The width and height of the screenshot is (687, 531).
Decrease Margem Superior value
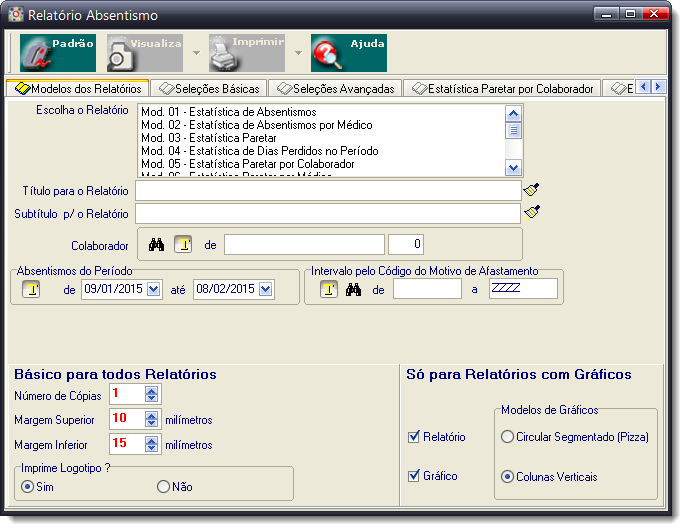tap(152, 423)
